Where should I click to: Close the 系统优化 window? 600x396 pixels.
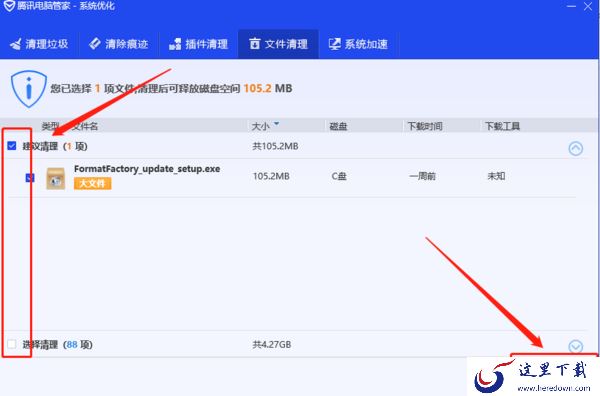(588, 6)
